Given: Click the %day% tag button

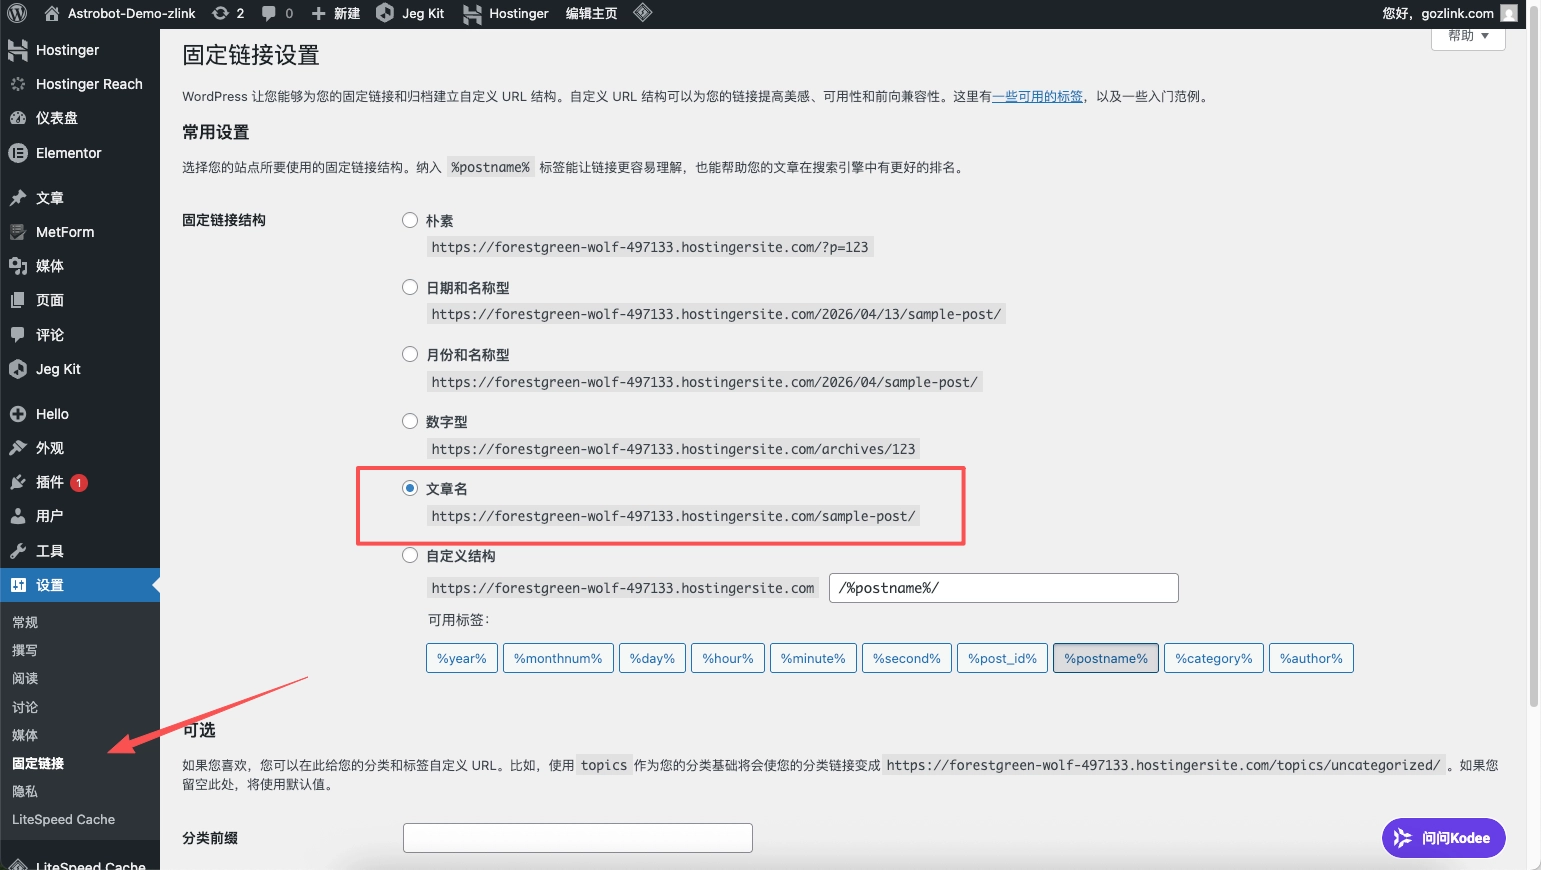Looking at the screenshot, I should [652, 658].
